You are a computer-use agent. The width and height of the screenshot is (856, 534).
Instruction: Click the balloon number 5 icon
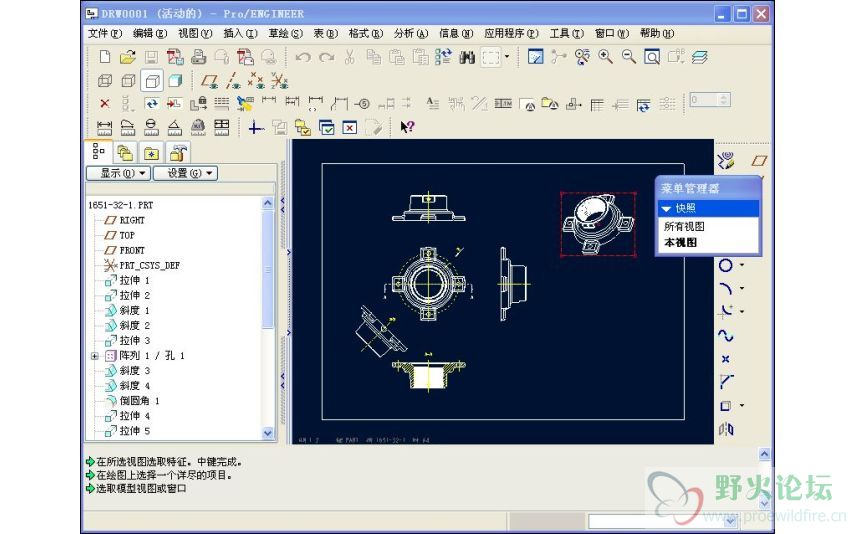tap(362, 103)
